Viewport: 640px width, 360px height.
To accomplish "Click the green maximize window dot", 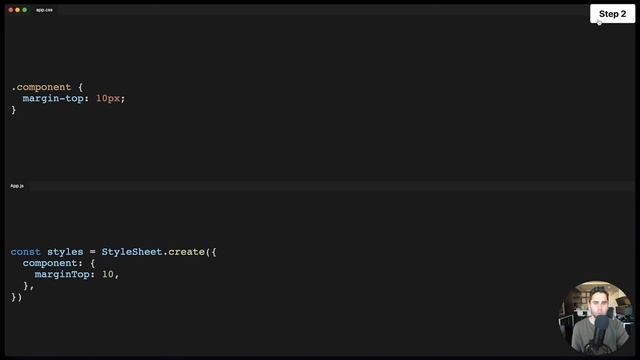I will point(24,10).
